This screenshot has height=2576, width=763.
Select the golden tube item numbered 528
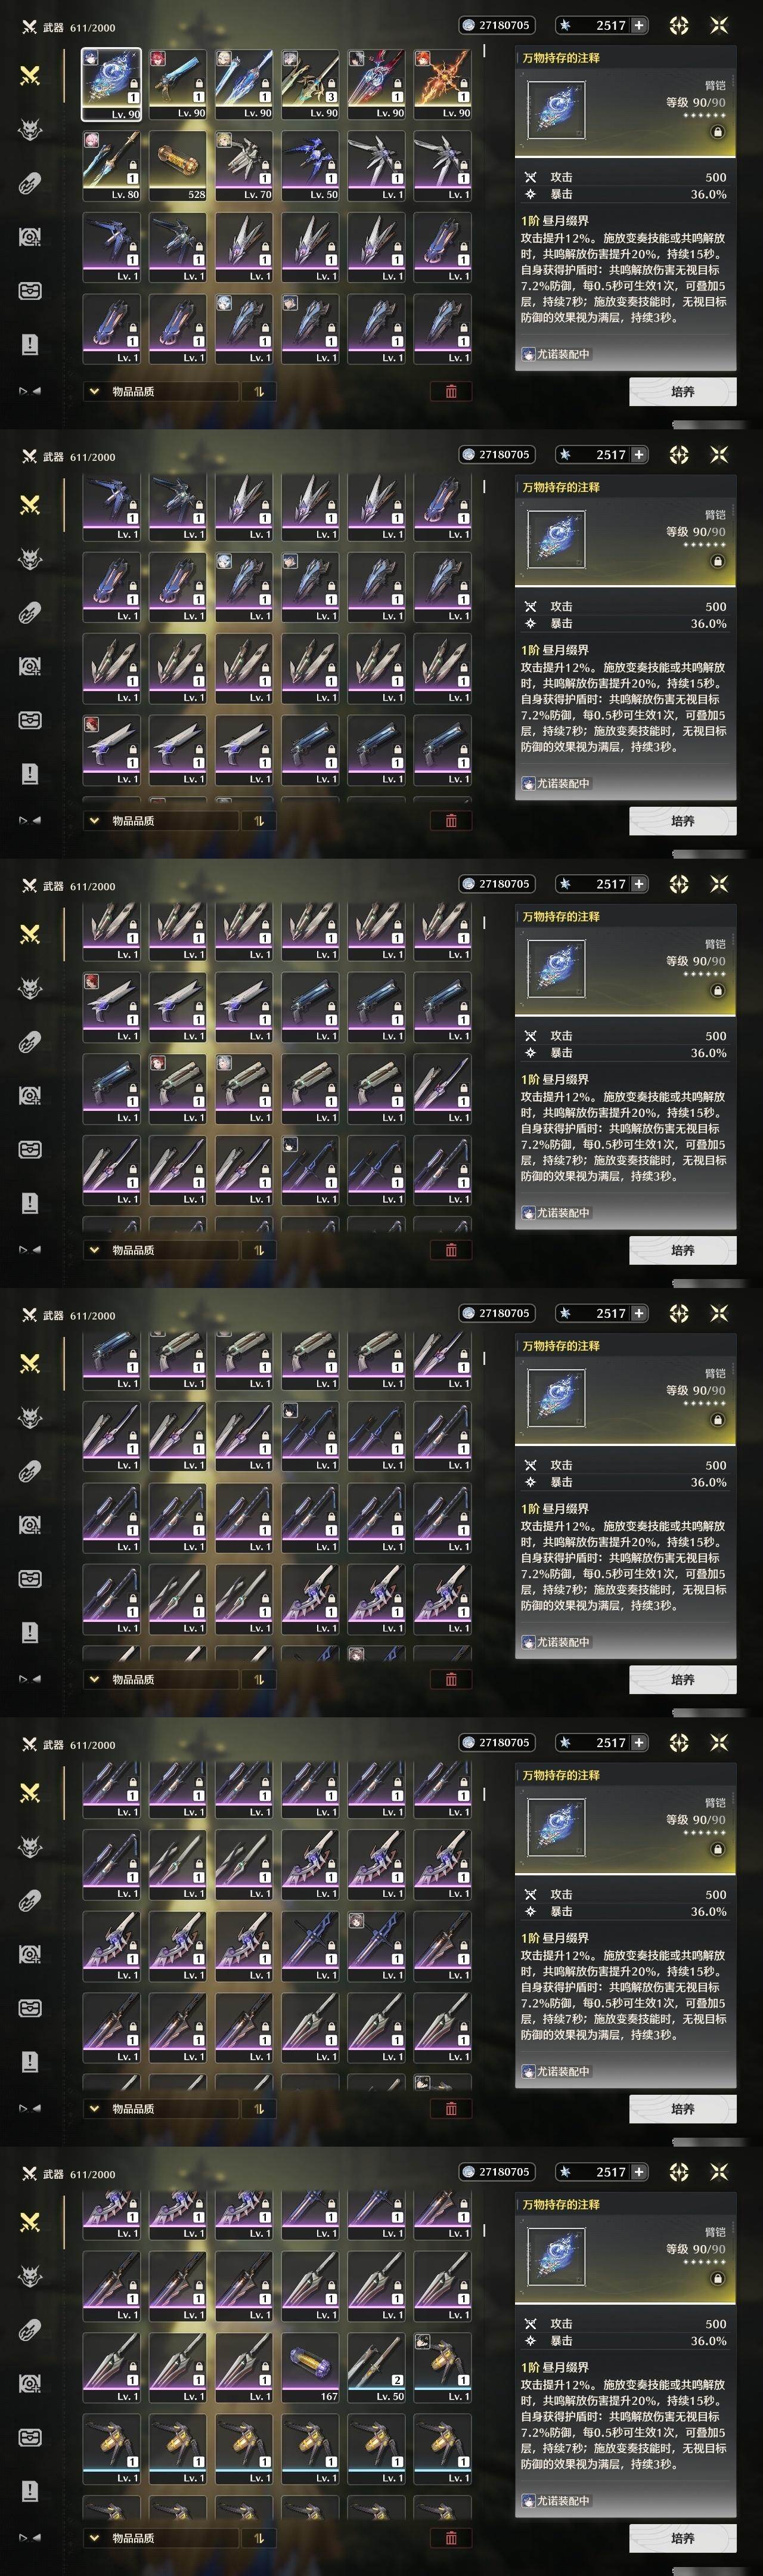[x=178, y=166]
